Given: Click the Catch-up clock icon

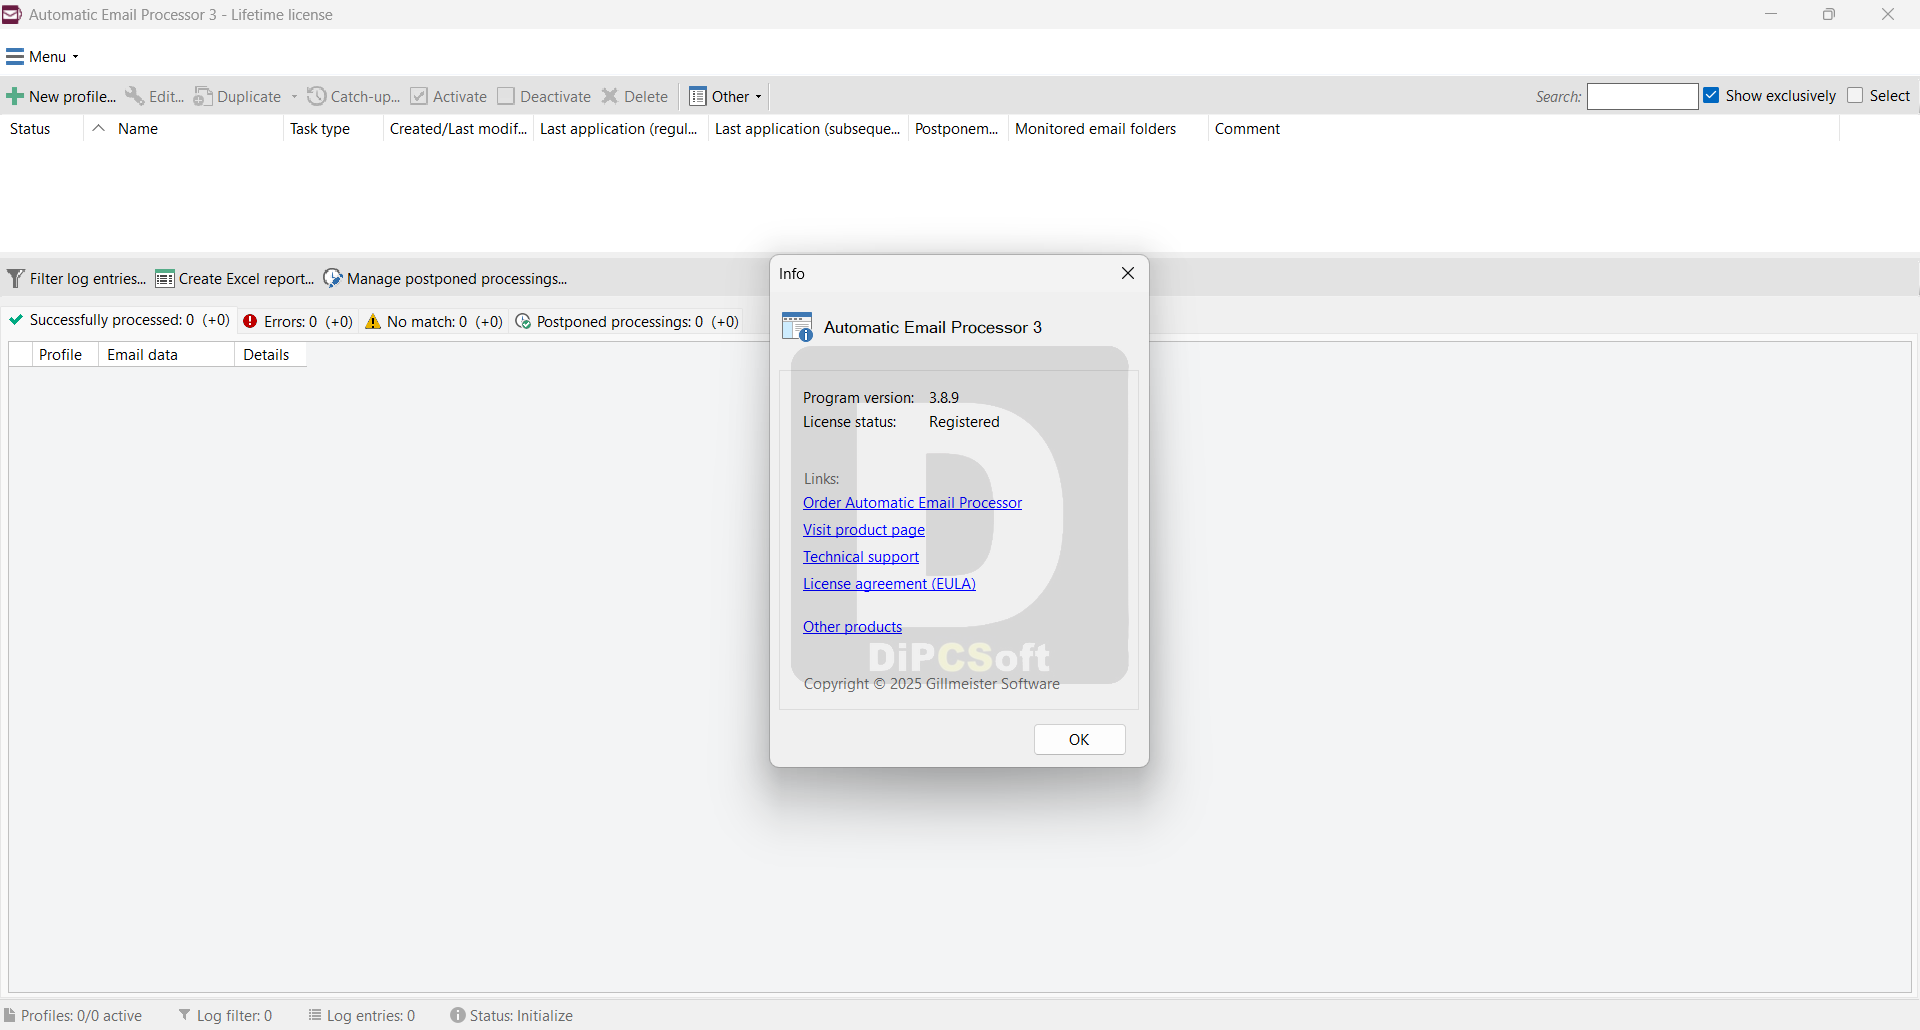Looking at the screenshot, I should pos(317,96).
